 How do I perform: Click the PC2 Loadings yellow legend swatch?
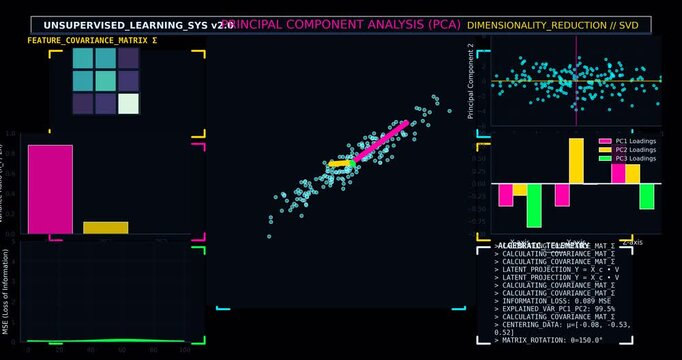click(605, 150)
